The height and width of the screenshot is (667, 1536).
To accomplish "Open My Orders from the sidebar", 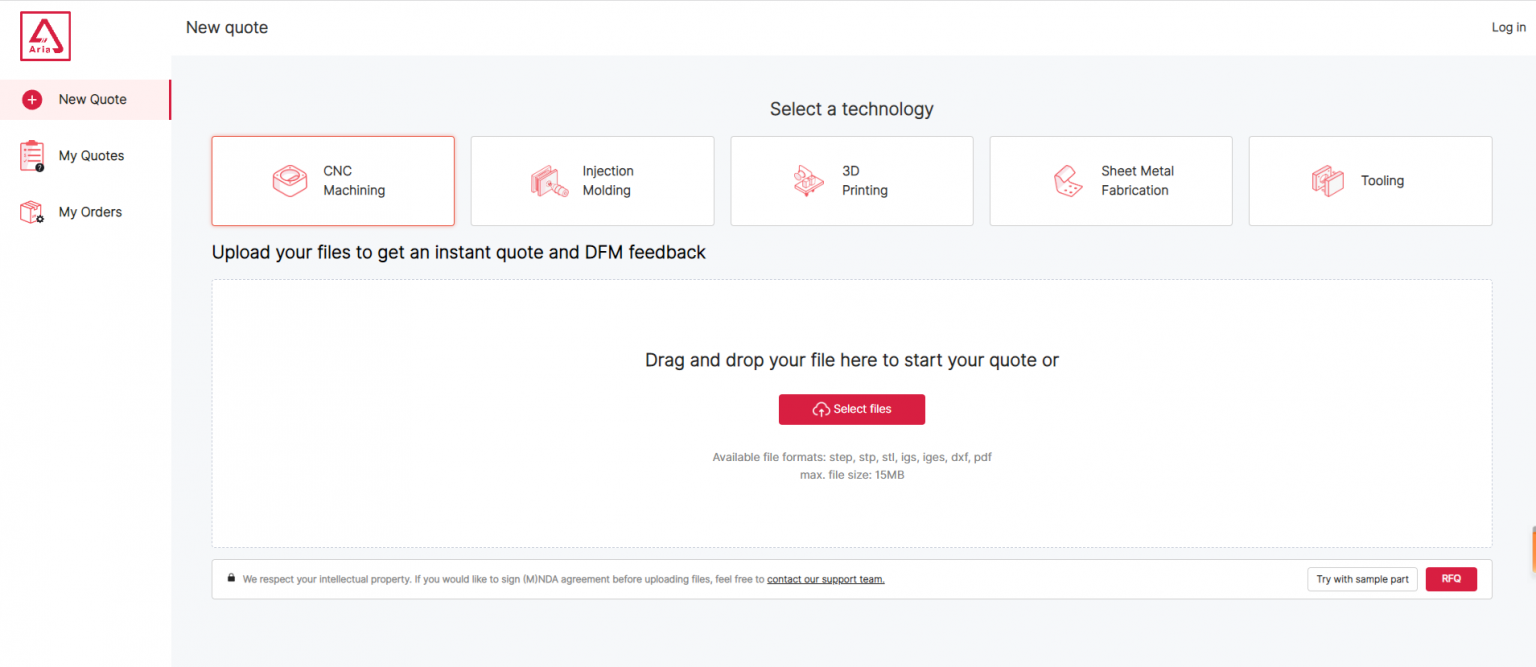I will (91, 211).
